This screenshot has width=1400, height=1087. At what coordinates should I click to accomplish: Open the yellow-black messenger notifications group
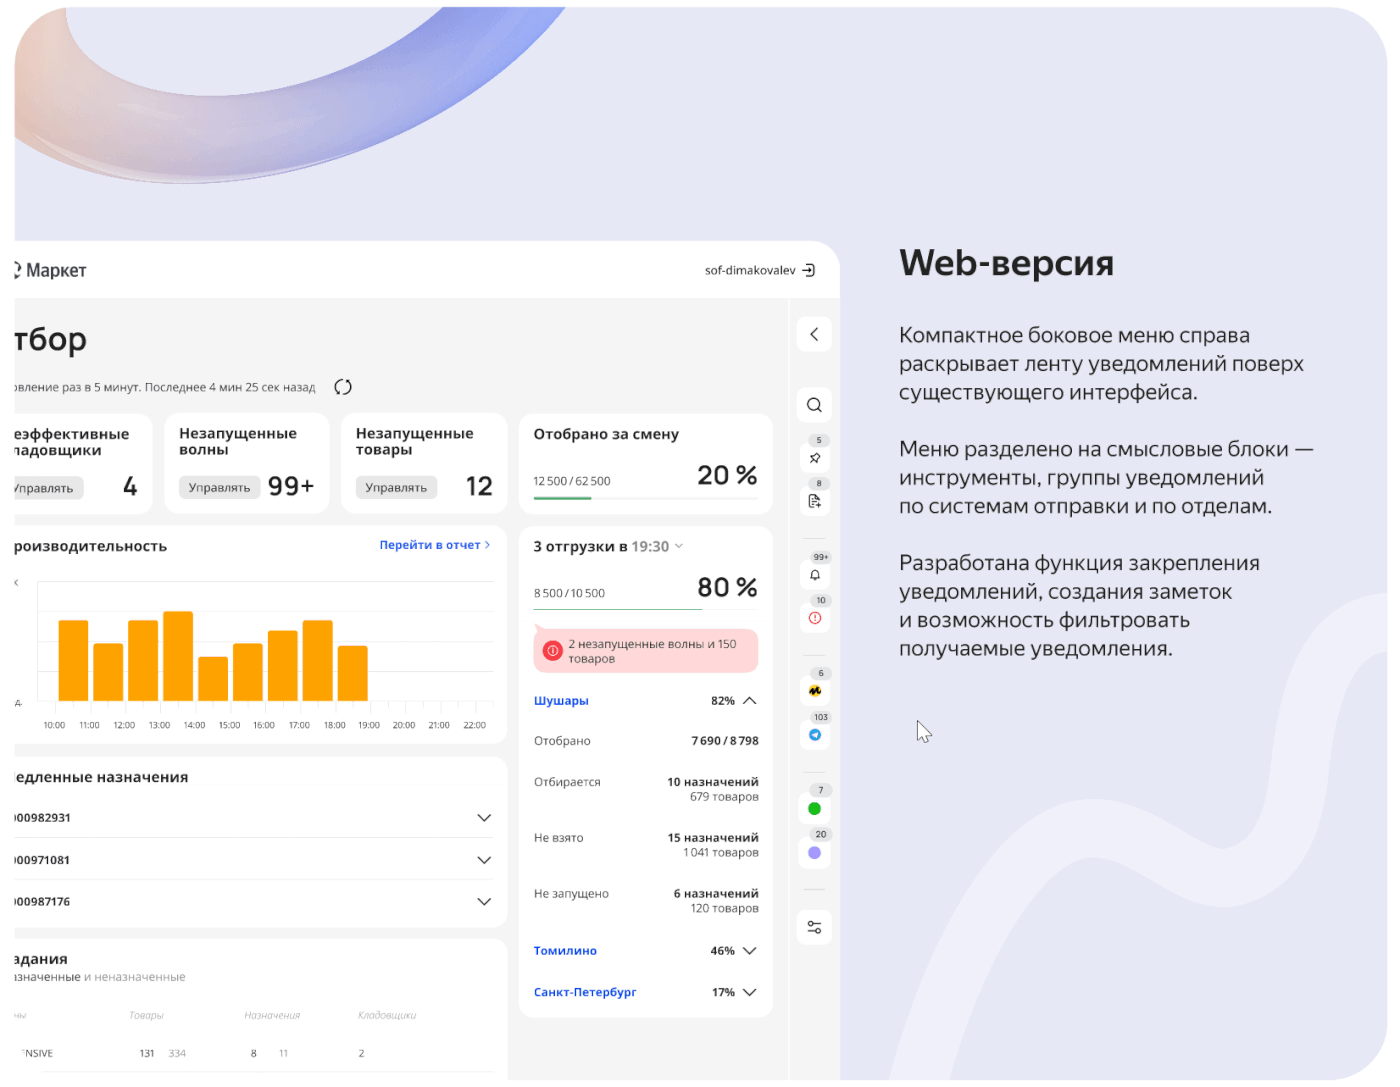click(815, 691)
